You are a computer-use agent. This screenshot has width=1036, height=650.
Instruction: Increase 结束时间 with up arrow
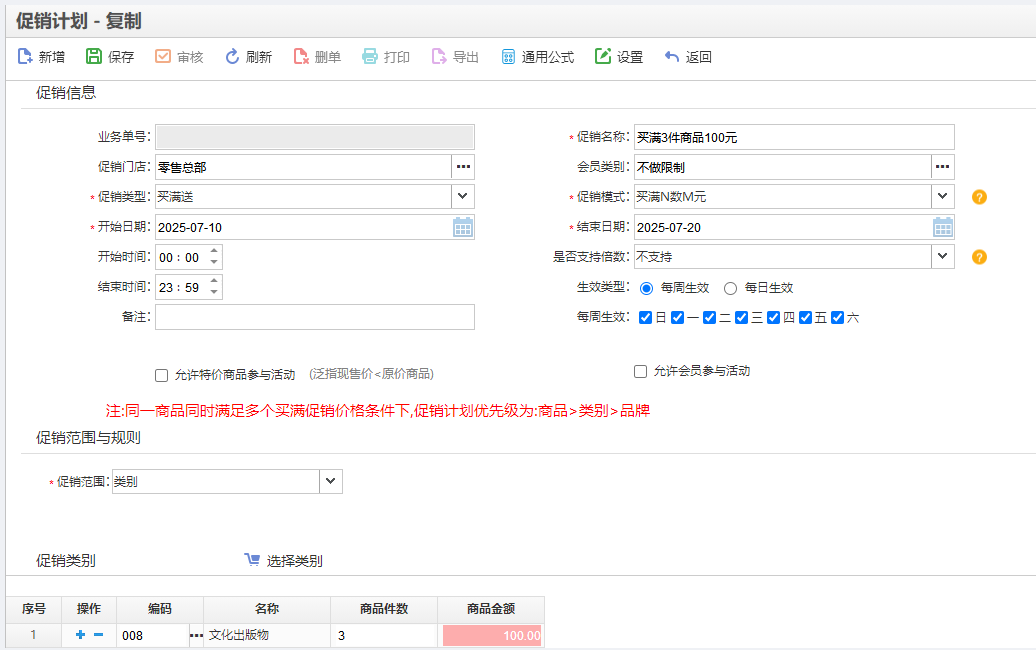tap(214, 281)
